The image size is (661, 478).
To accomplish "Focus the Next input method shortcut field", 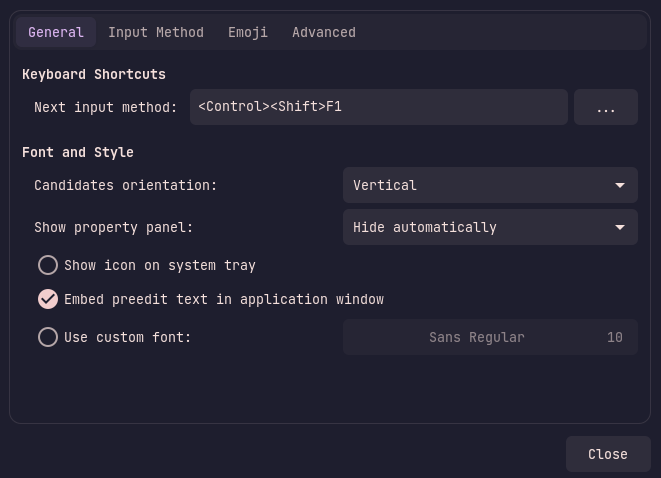I will point(379,107).
